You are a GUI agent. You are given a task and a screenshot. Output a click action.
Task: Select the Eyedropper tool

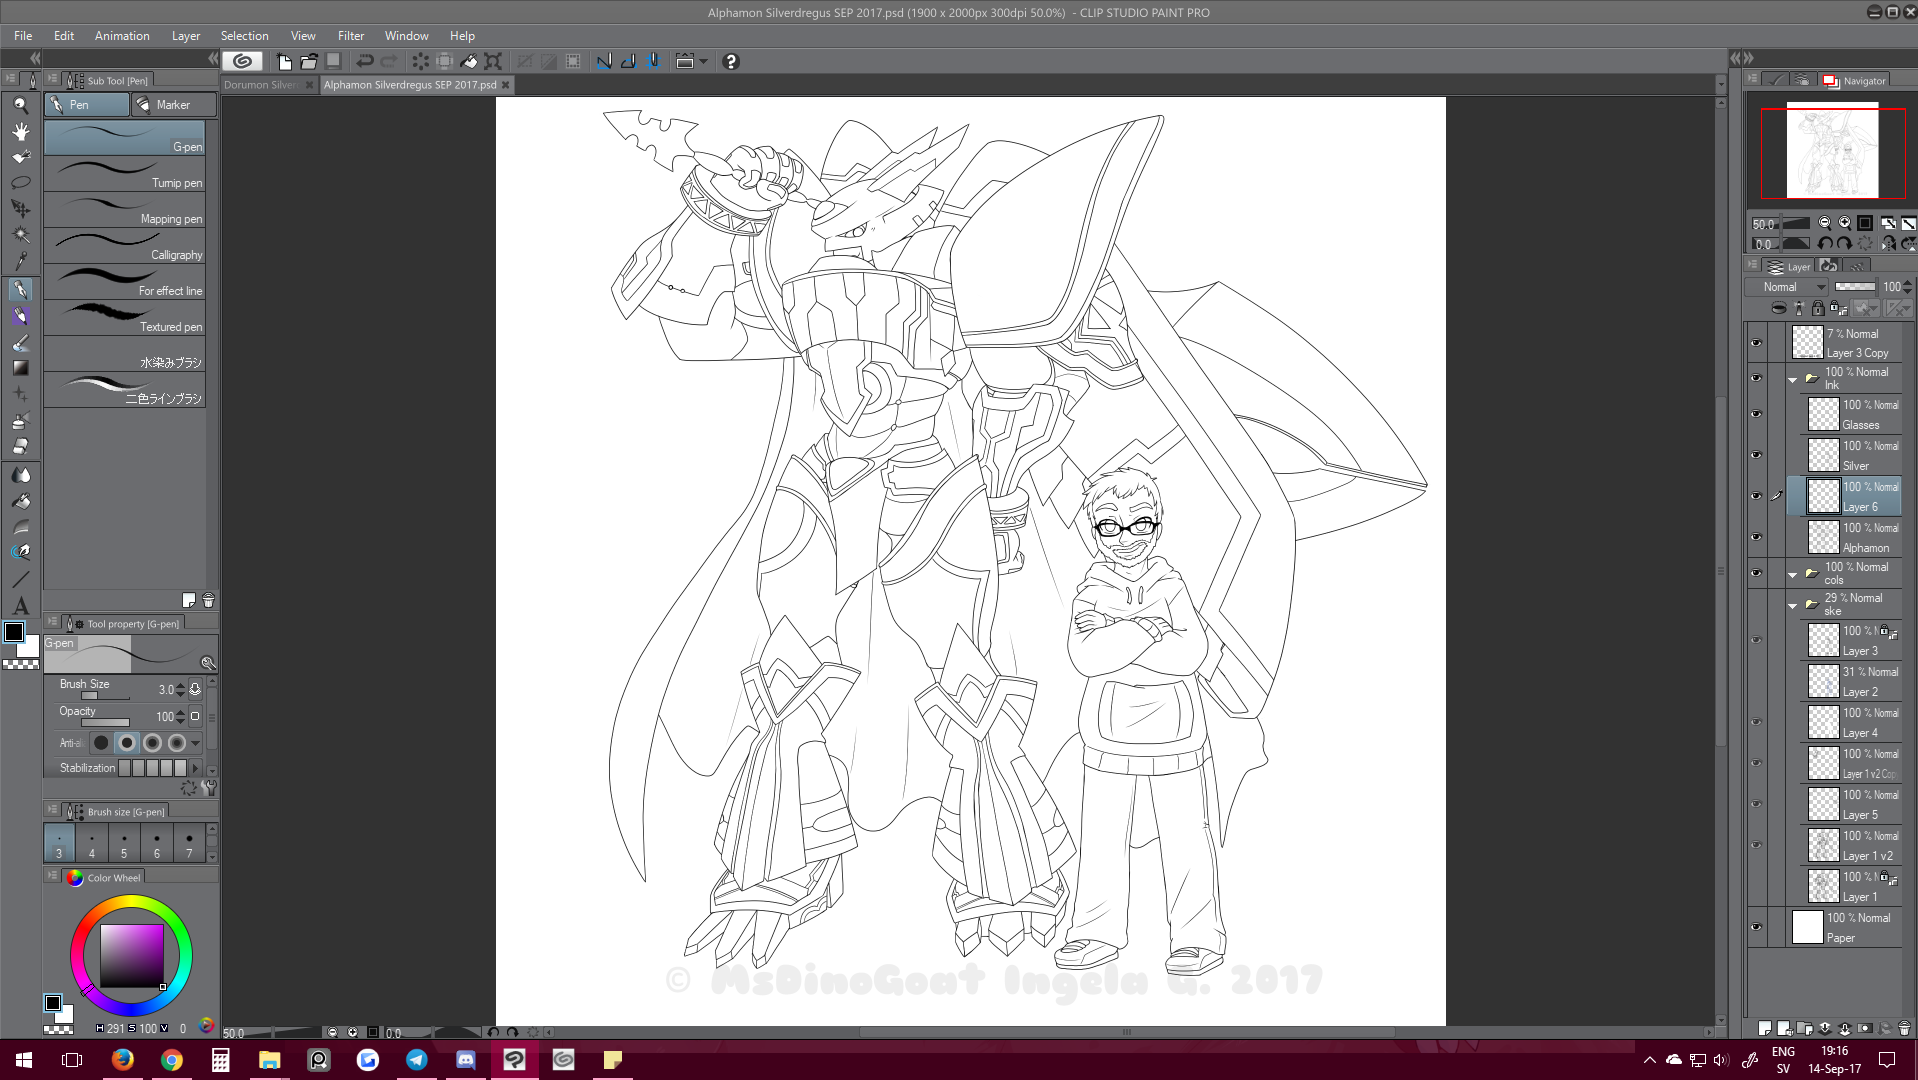20,262
